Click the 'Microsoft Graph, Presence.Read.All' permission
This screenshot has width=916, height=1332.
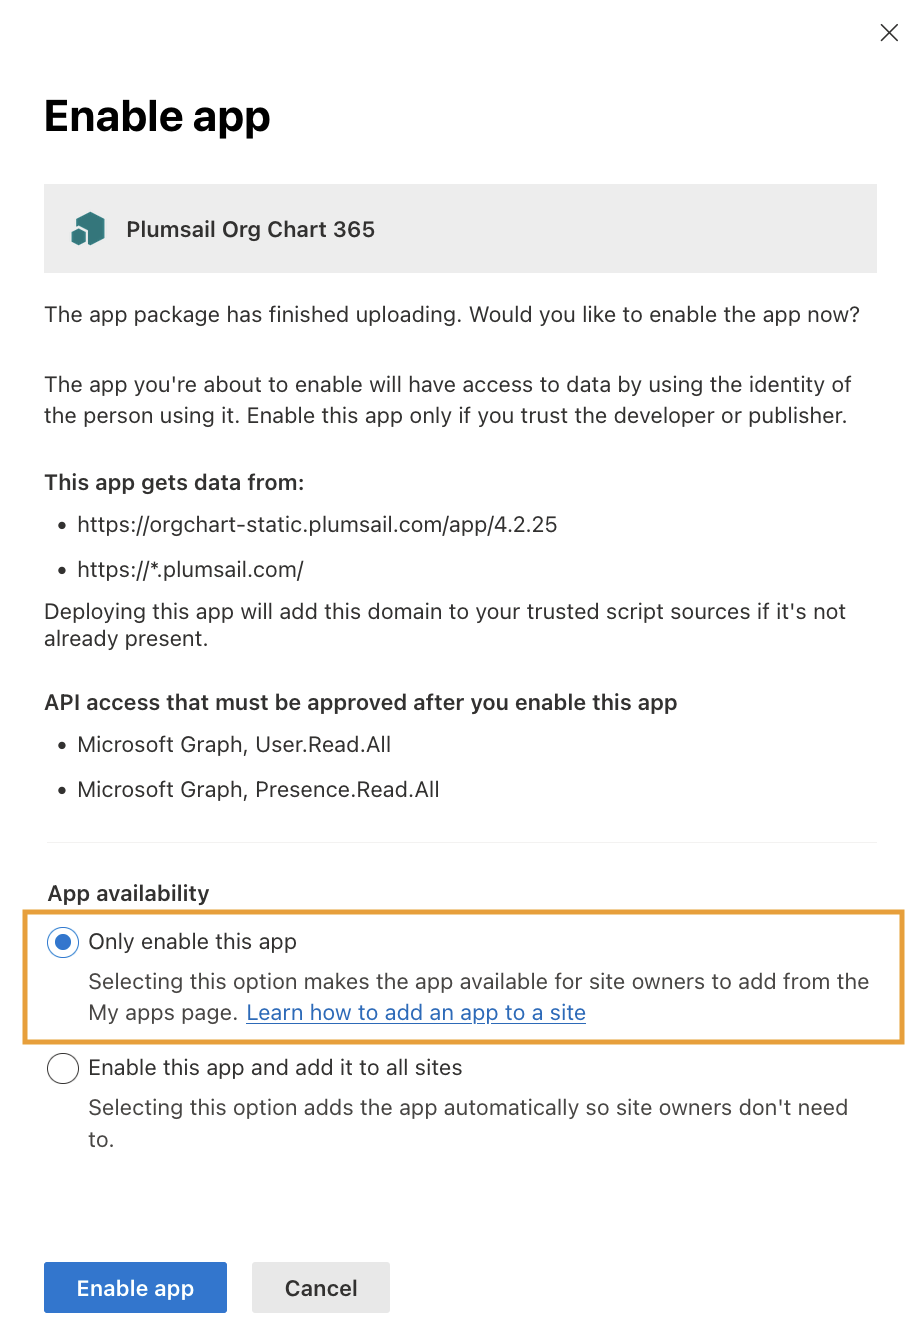click(258, 790)
